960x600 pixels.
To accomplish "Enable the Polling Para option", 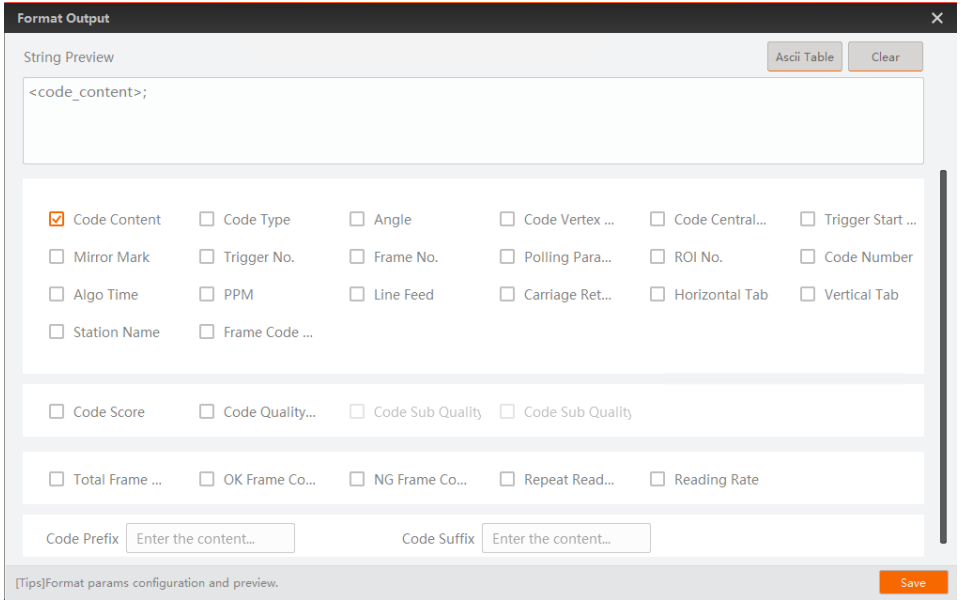I will pyautogui.click(x=507, y=257).
